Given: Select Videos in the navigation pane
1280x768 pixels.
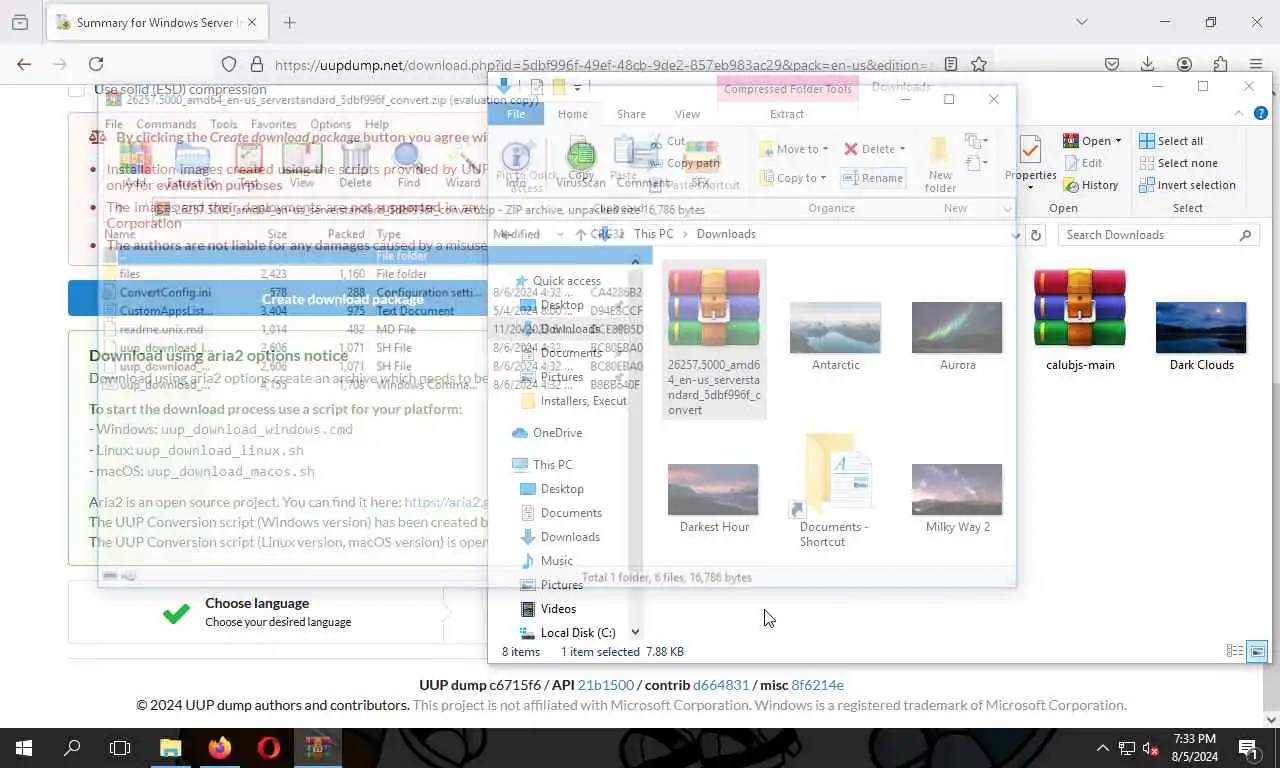Looking at the screenshot, I should coord(558,608).
